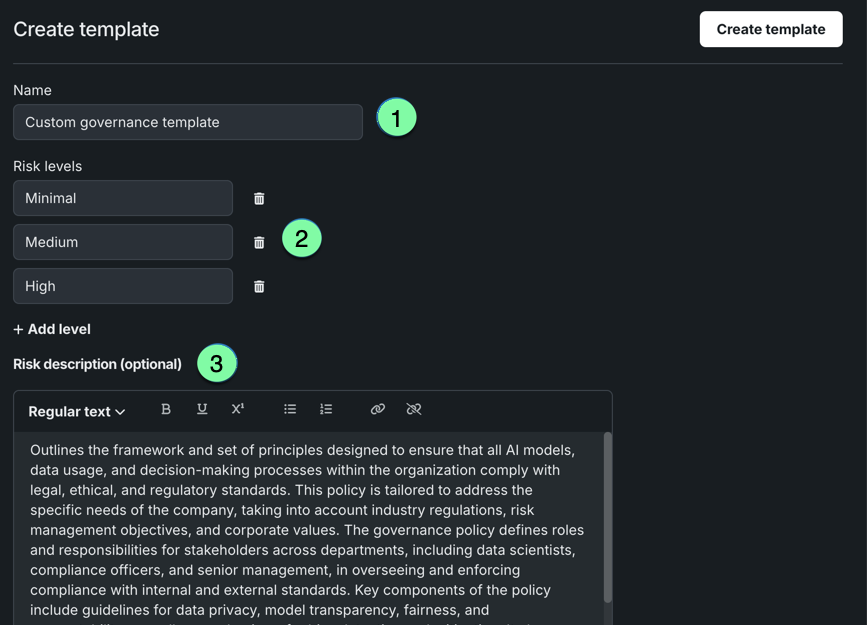Screen dimensions: 867x625
Task: Delete the Minimal risk level
Action: pyautogui.click(x=259, y=199)
